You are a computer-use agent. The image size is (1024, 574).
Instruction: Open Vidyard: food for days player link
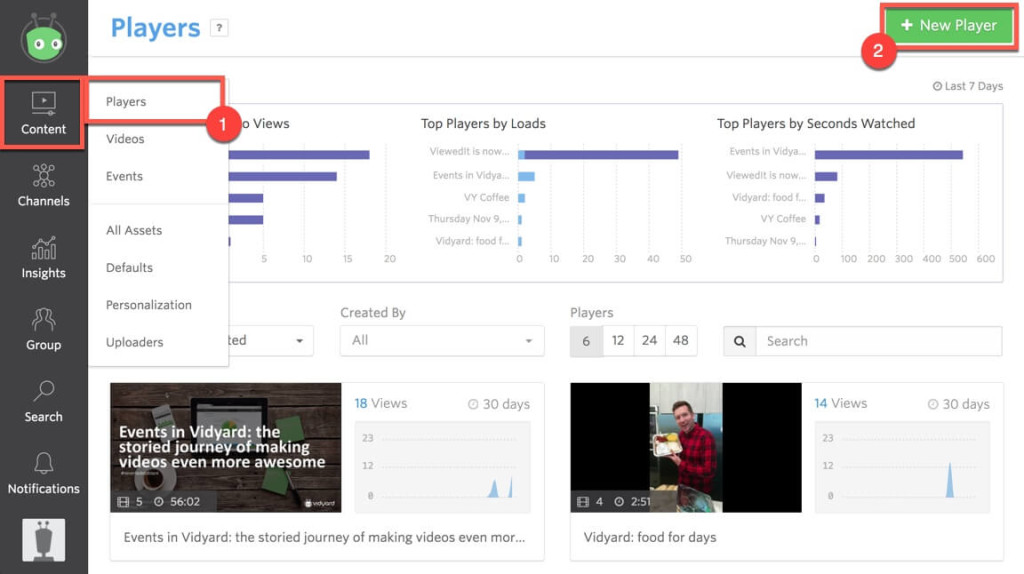650,537
